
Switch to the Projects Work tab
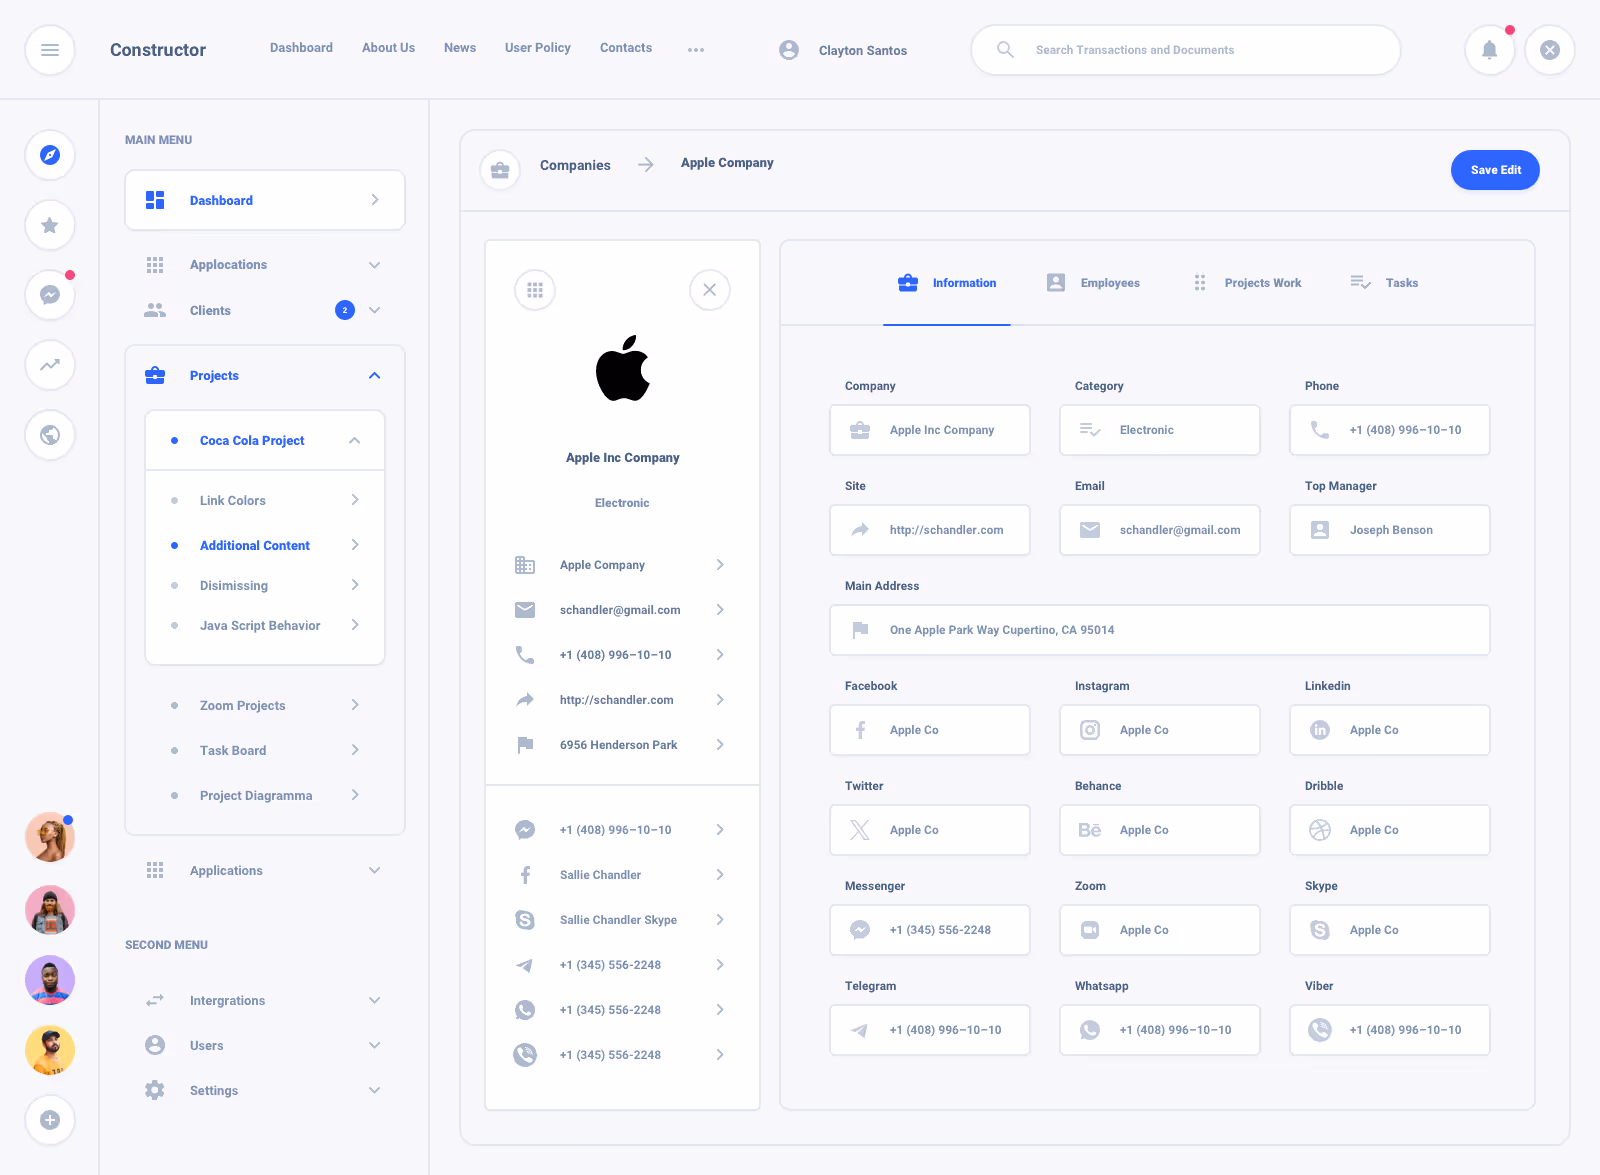coord(1247,283)
